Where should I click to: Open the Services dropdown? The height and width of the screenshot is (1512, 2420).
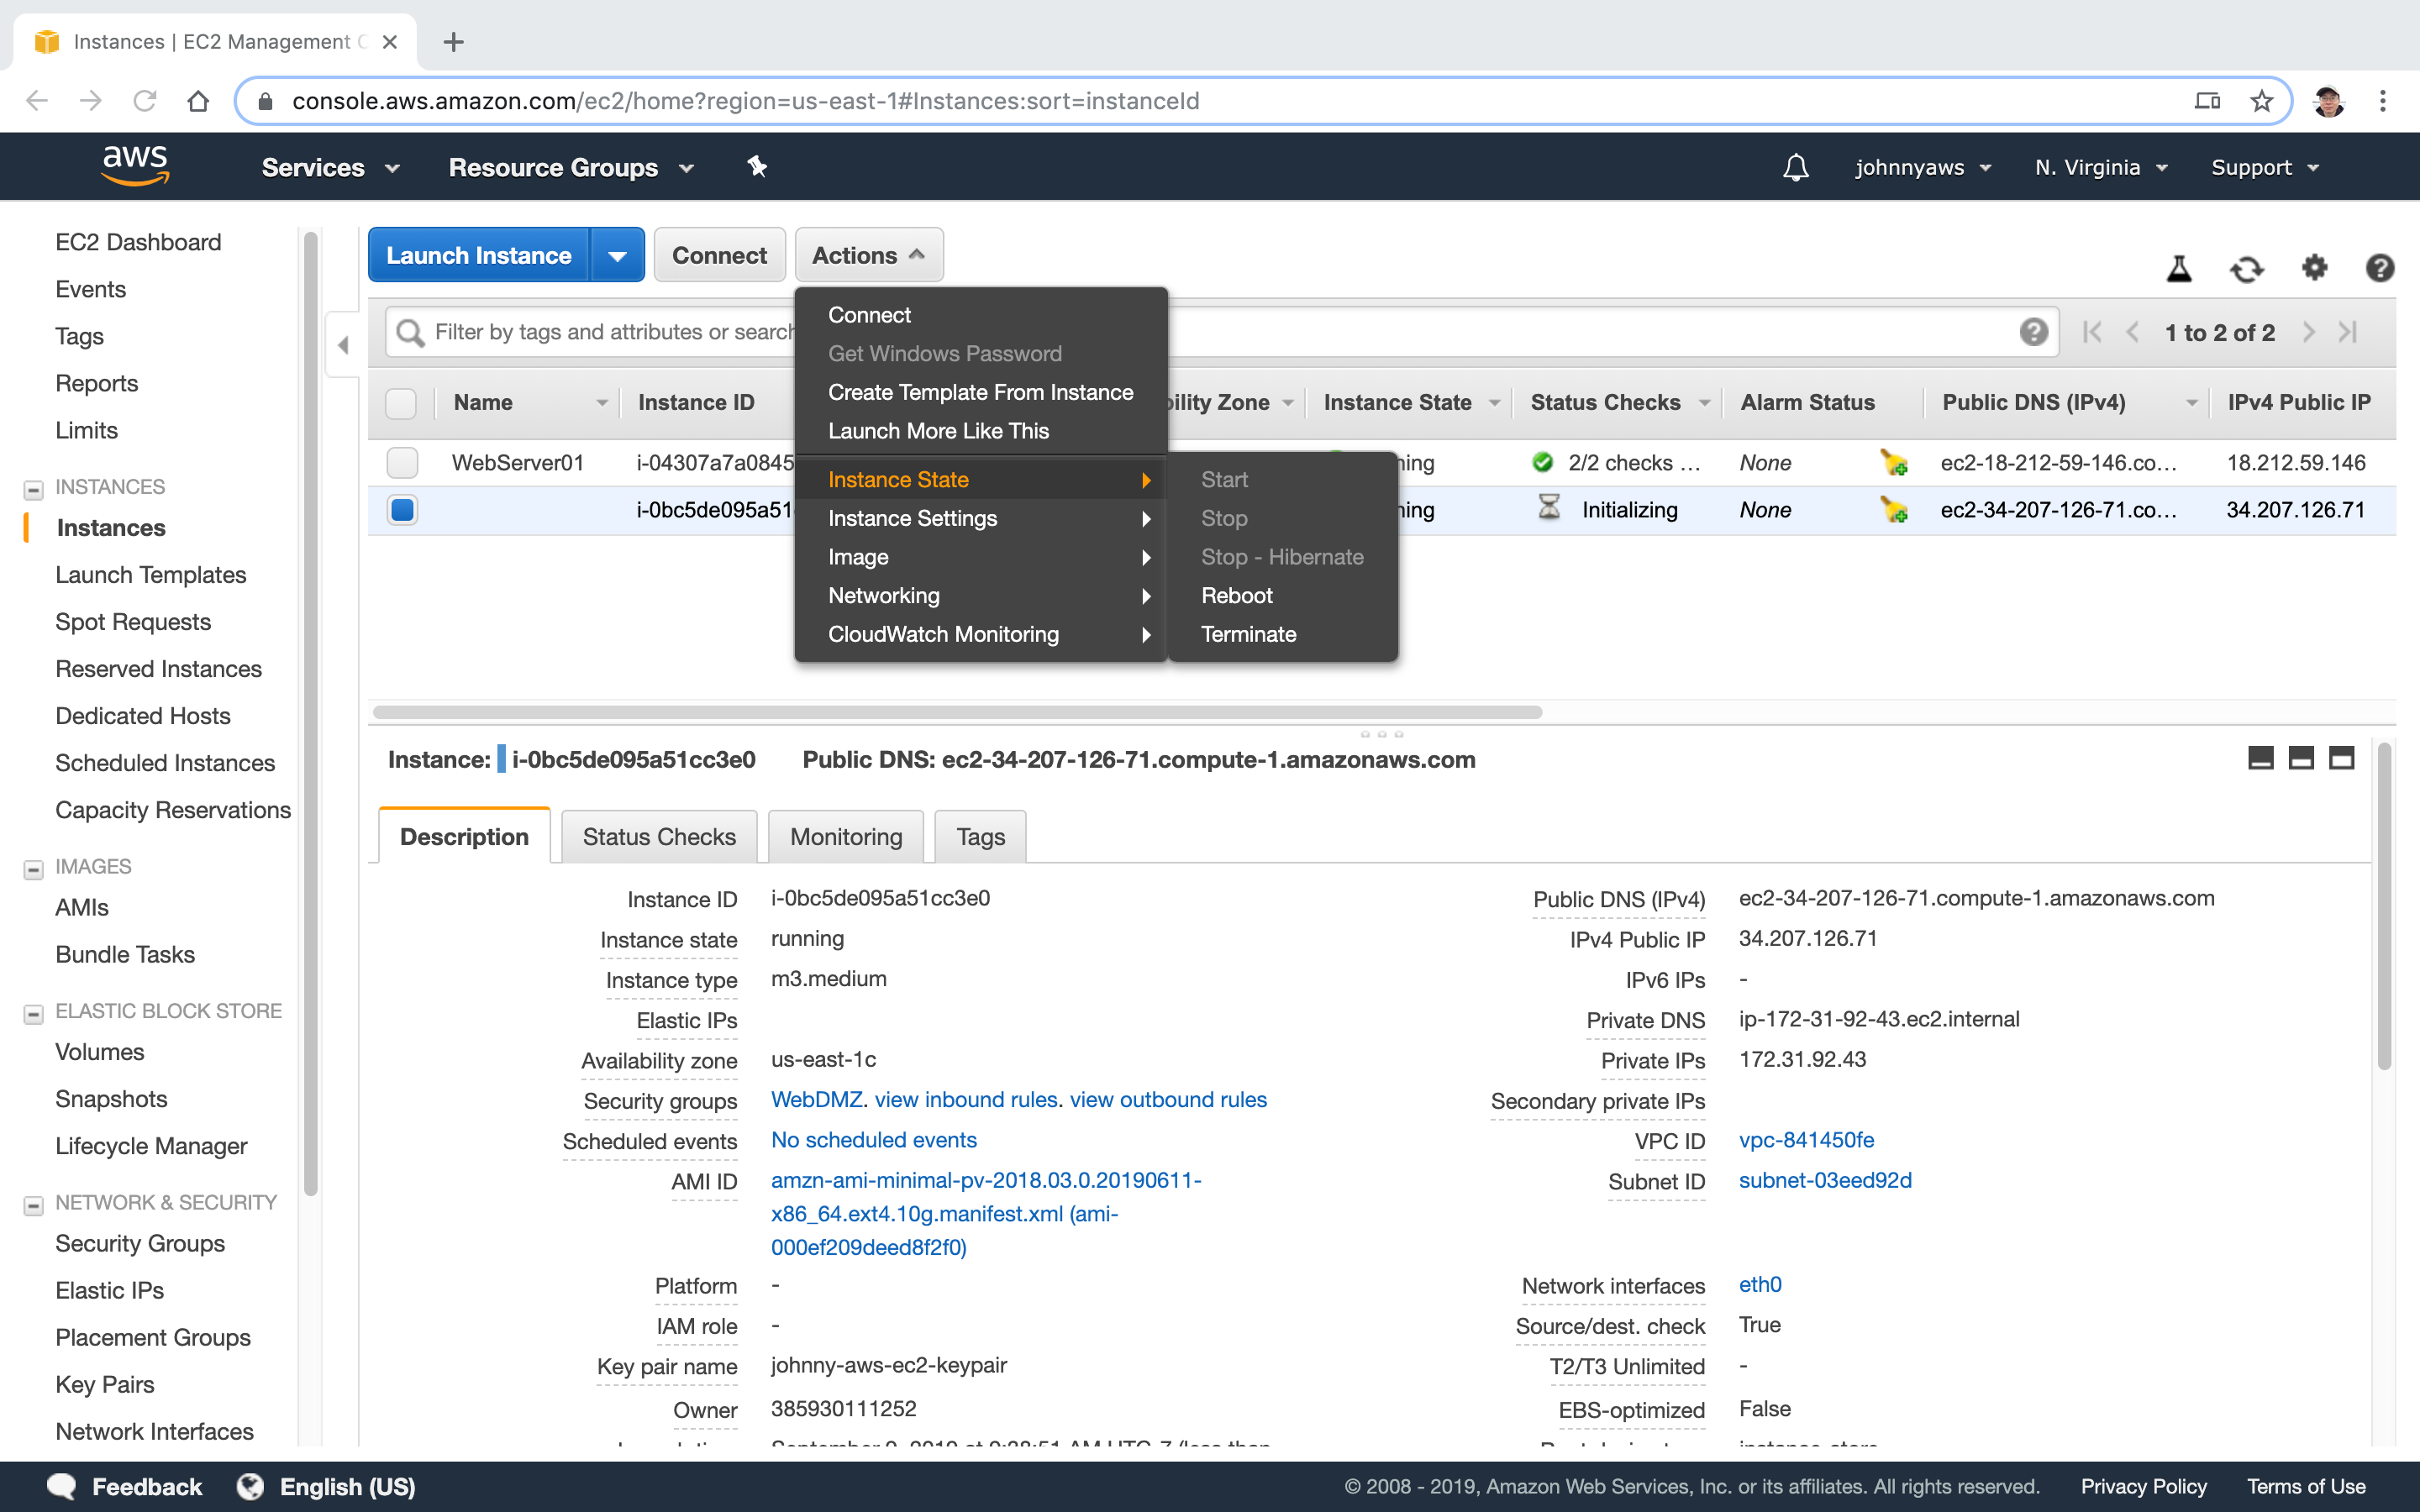(x=331, y=167)
